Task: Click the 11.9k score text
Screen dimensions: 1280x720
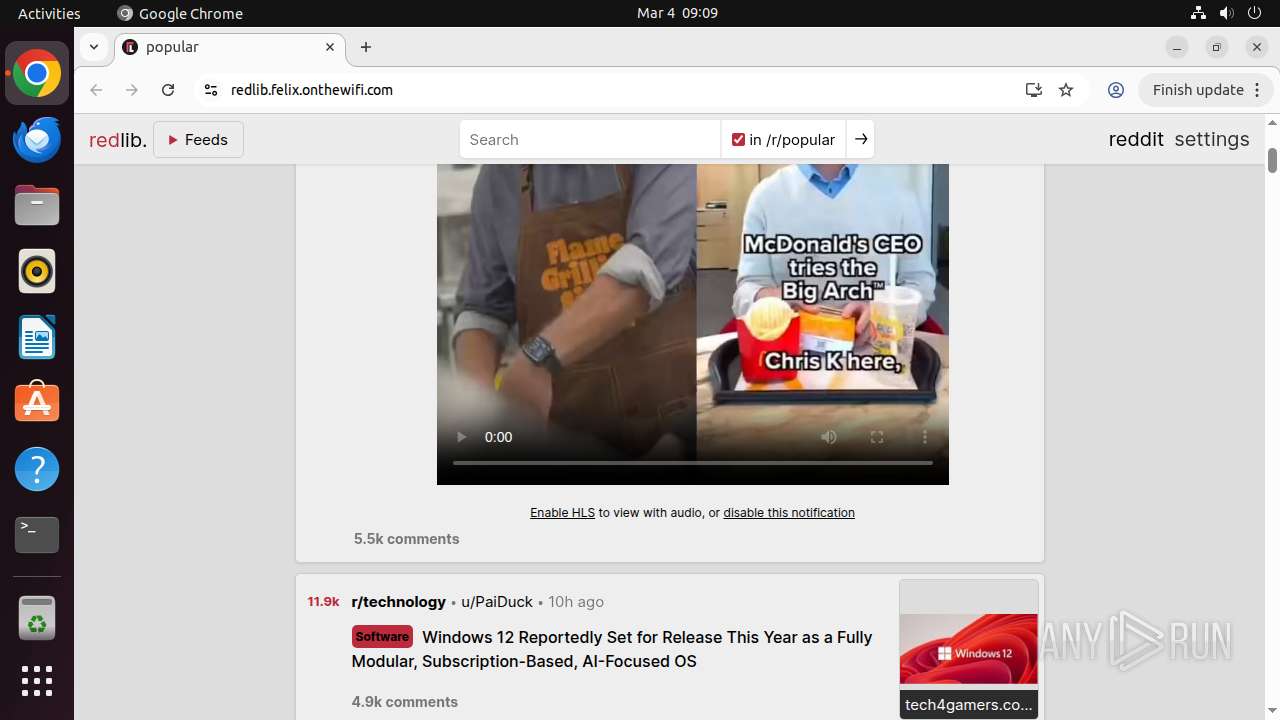Action: (x=323, y=602)
